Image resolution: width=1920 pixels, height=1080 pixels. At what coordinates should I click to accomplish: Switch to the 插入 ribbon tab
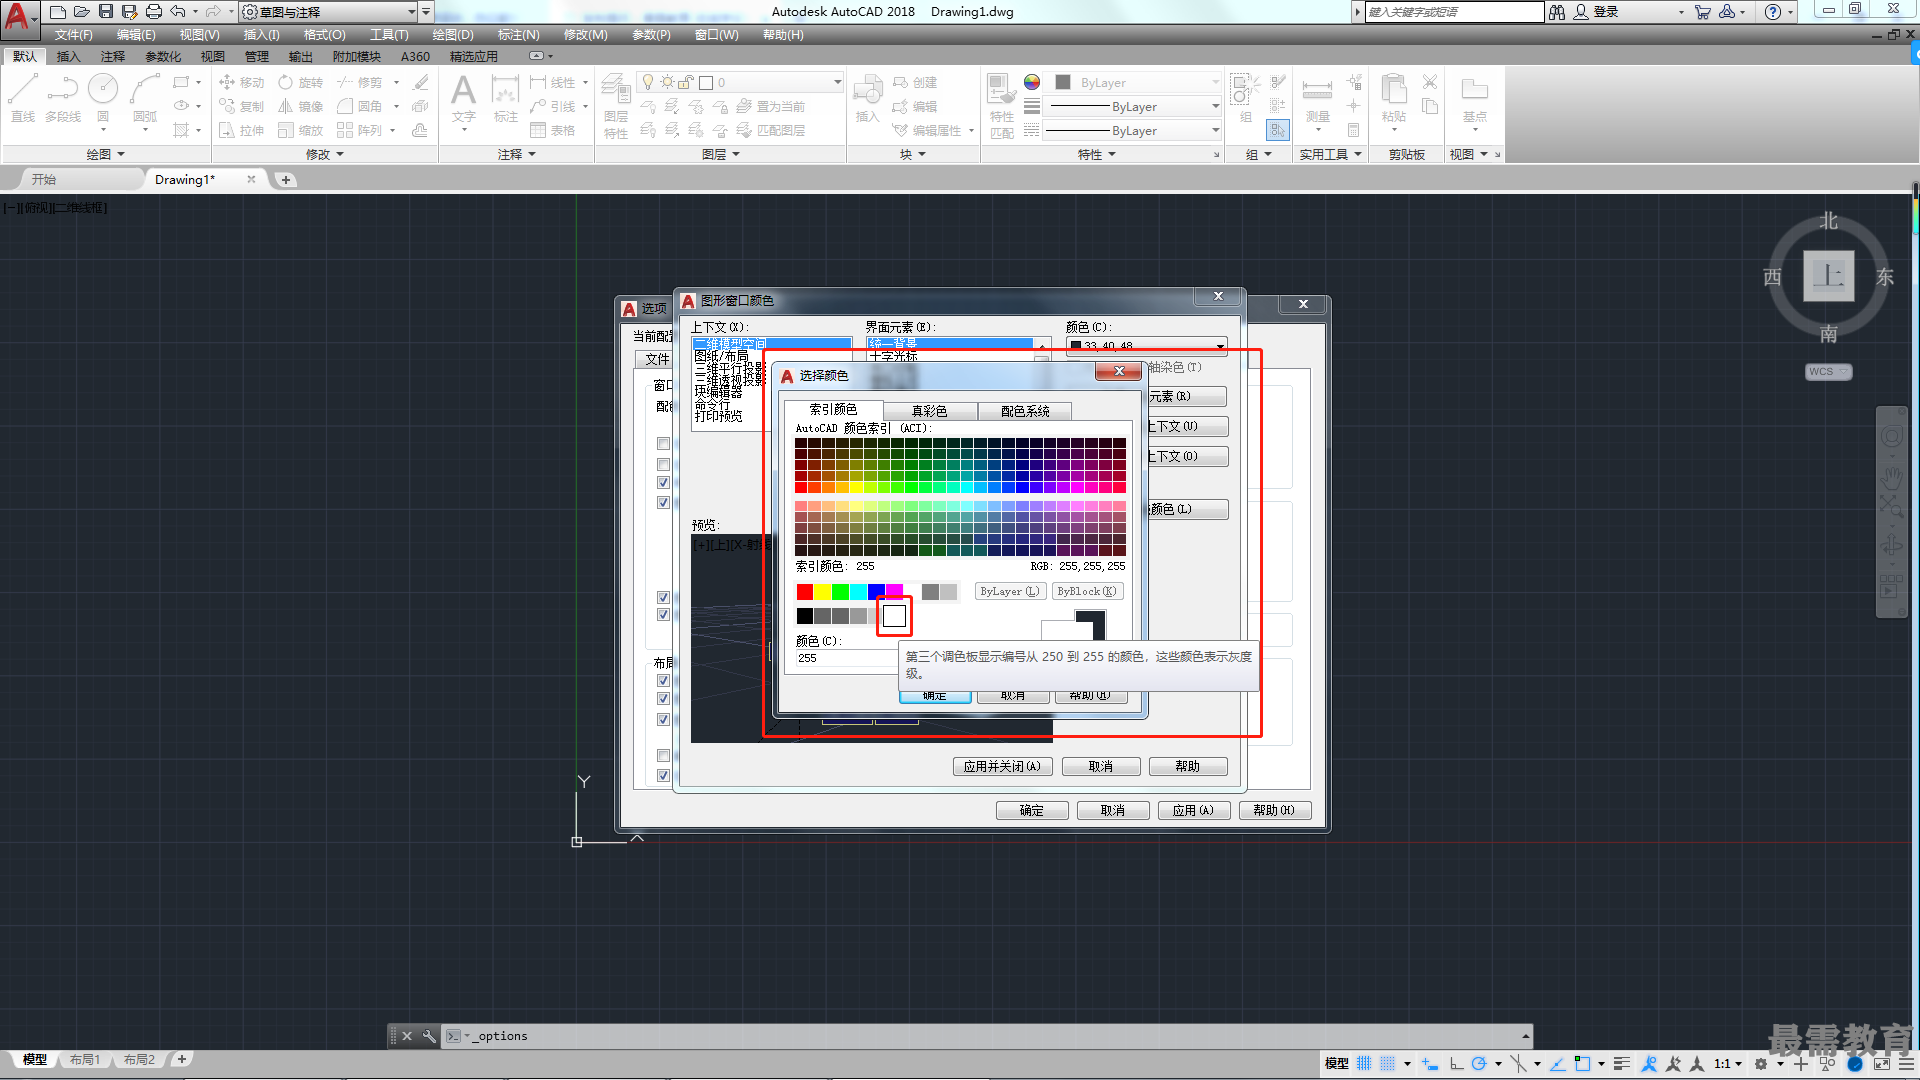click(68, 57)
